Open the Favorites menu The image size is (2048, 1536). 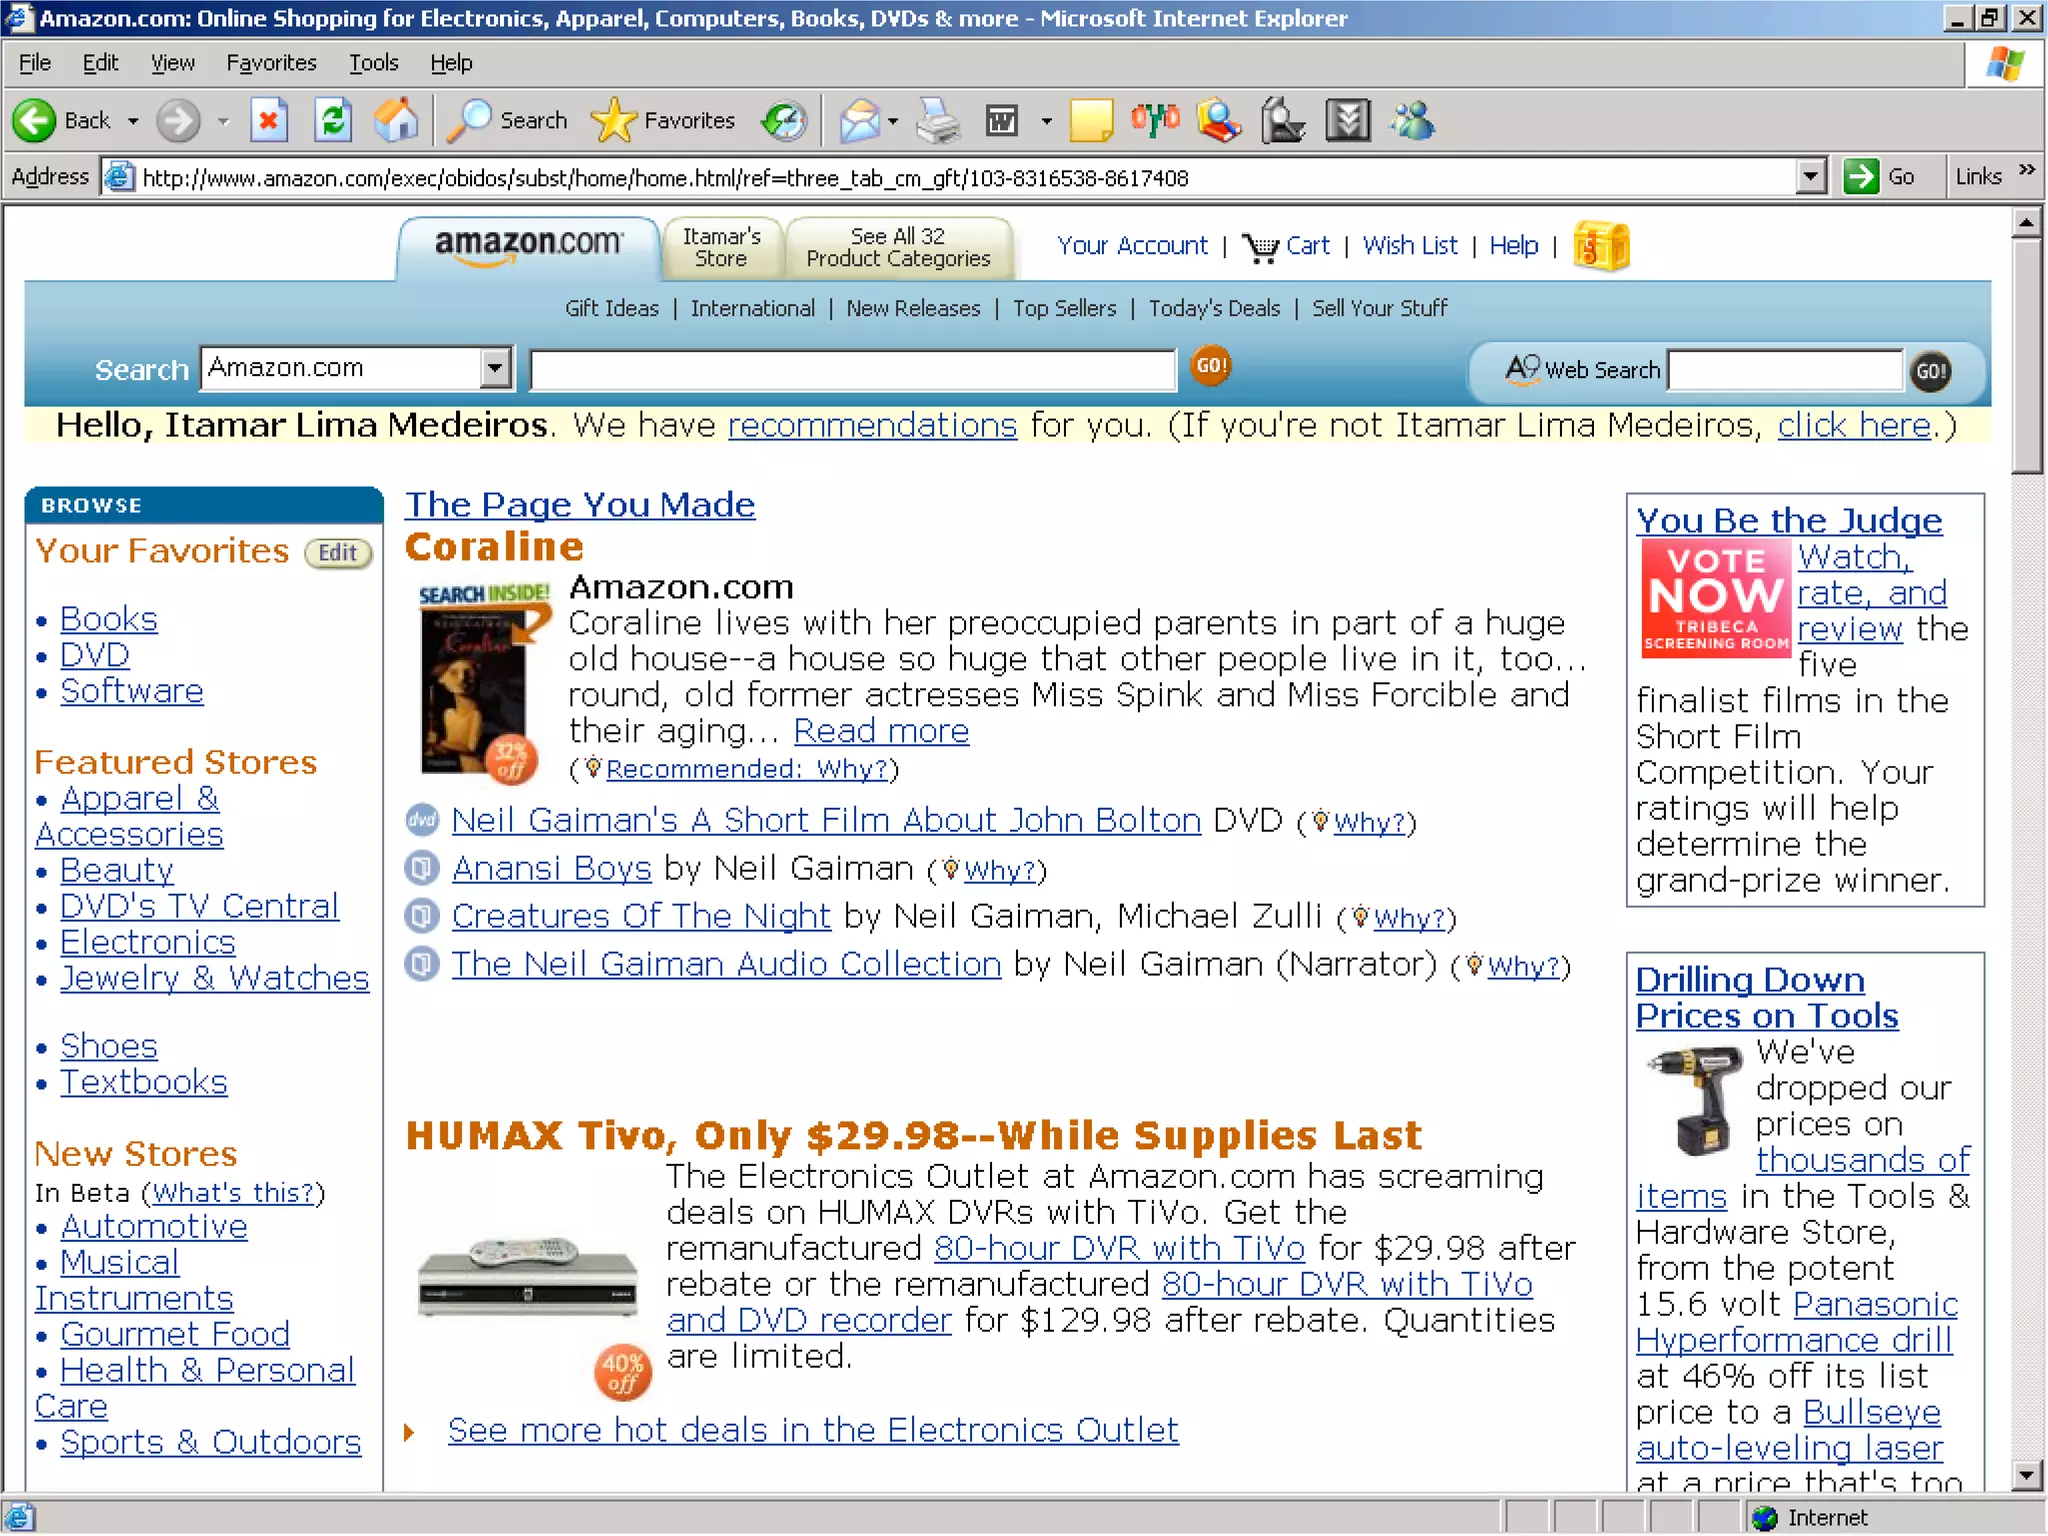coord(271,63)
